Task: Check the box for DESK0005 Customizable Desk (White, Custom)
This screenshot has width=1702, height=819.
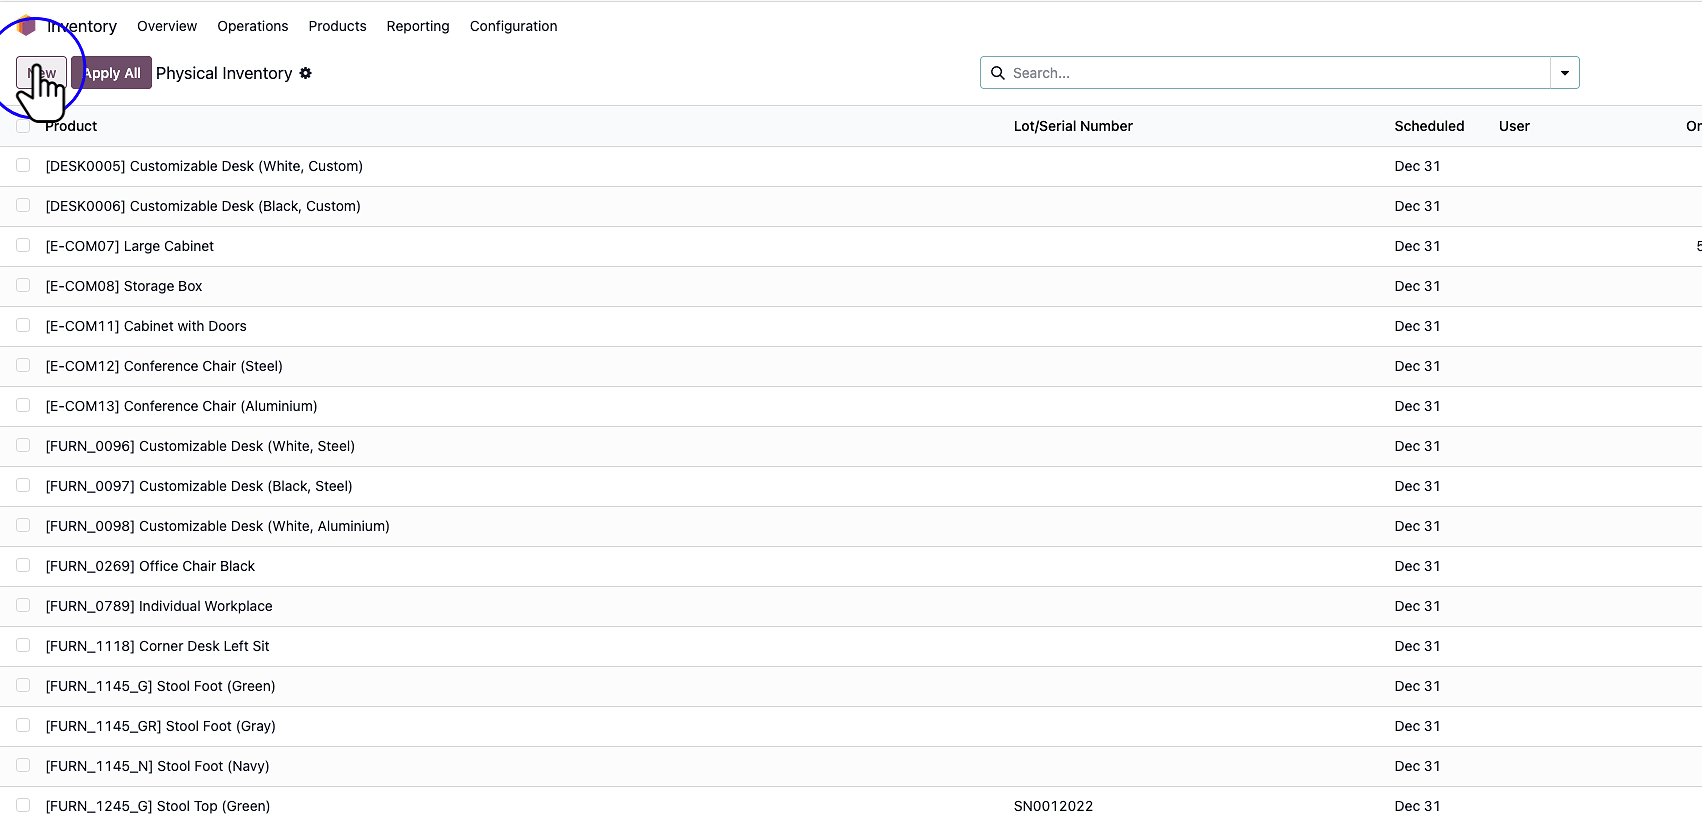Action: [x=23, y=166]
